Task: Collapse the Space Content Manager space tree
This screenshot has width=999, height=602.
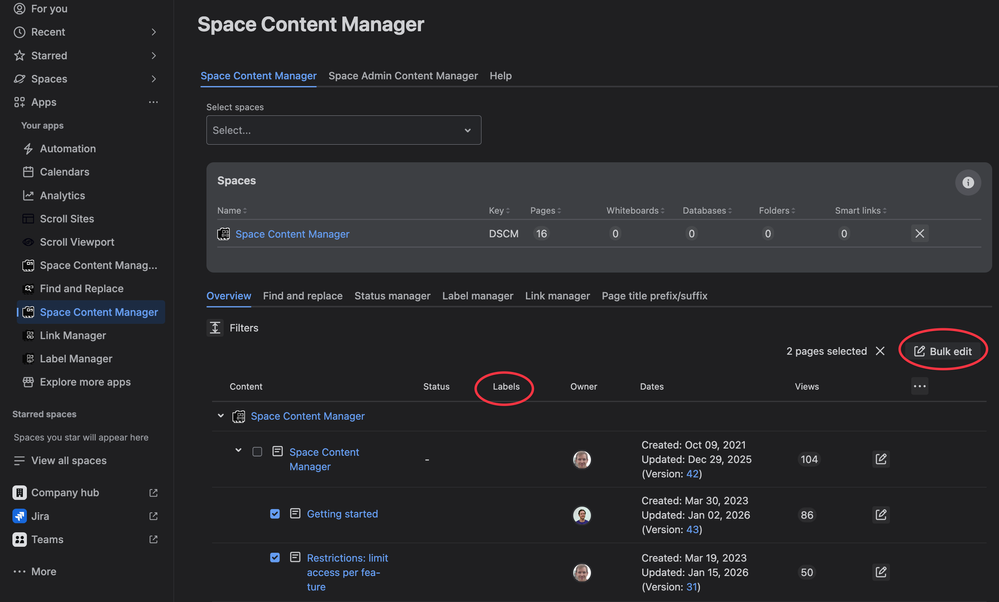Action: [221, 416]
